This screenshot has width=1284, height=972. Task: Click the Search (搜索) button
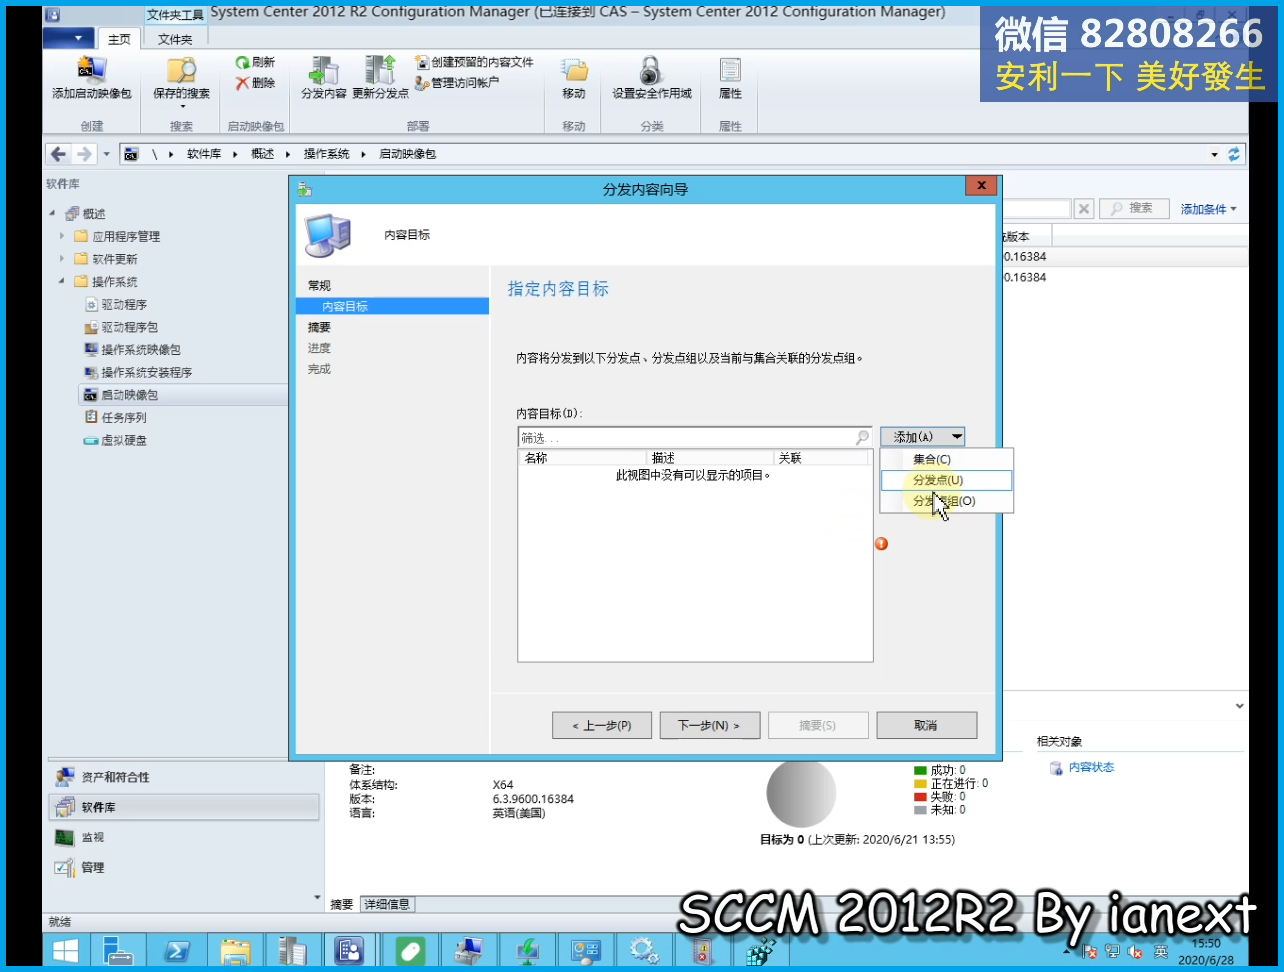1134,208
